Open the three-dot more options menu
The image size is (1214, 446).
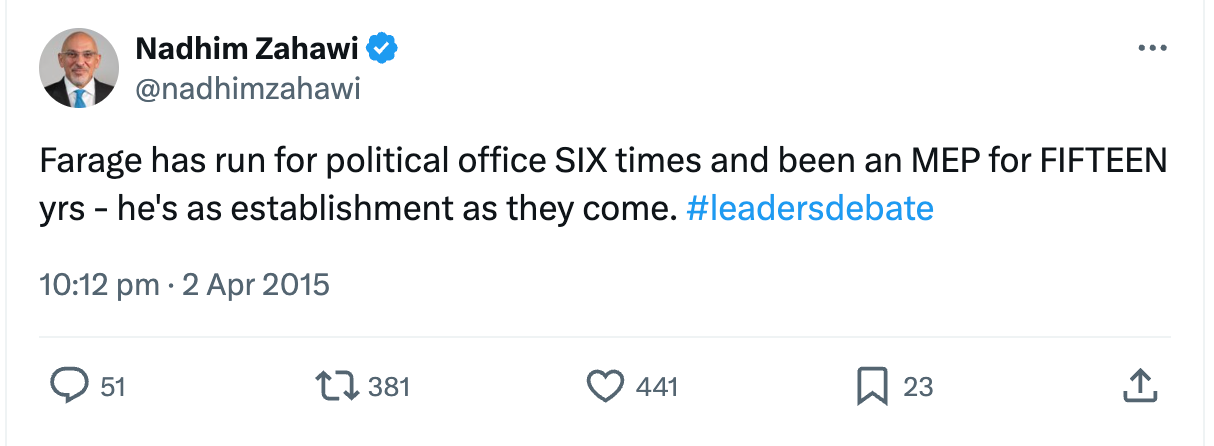pos(1152,49)
